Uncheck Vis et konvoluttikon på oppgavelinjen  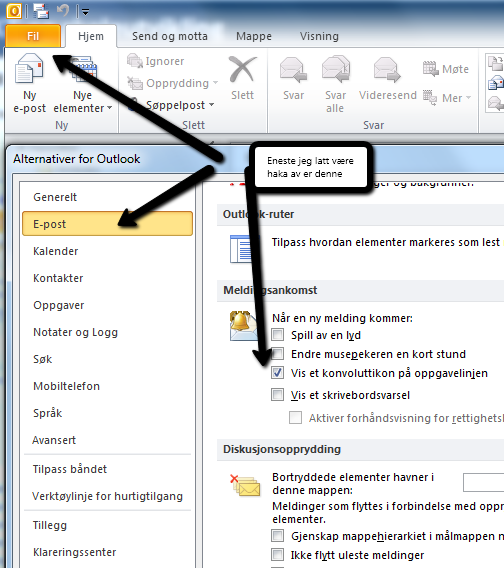point(278,373)
